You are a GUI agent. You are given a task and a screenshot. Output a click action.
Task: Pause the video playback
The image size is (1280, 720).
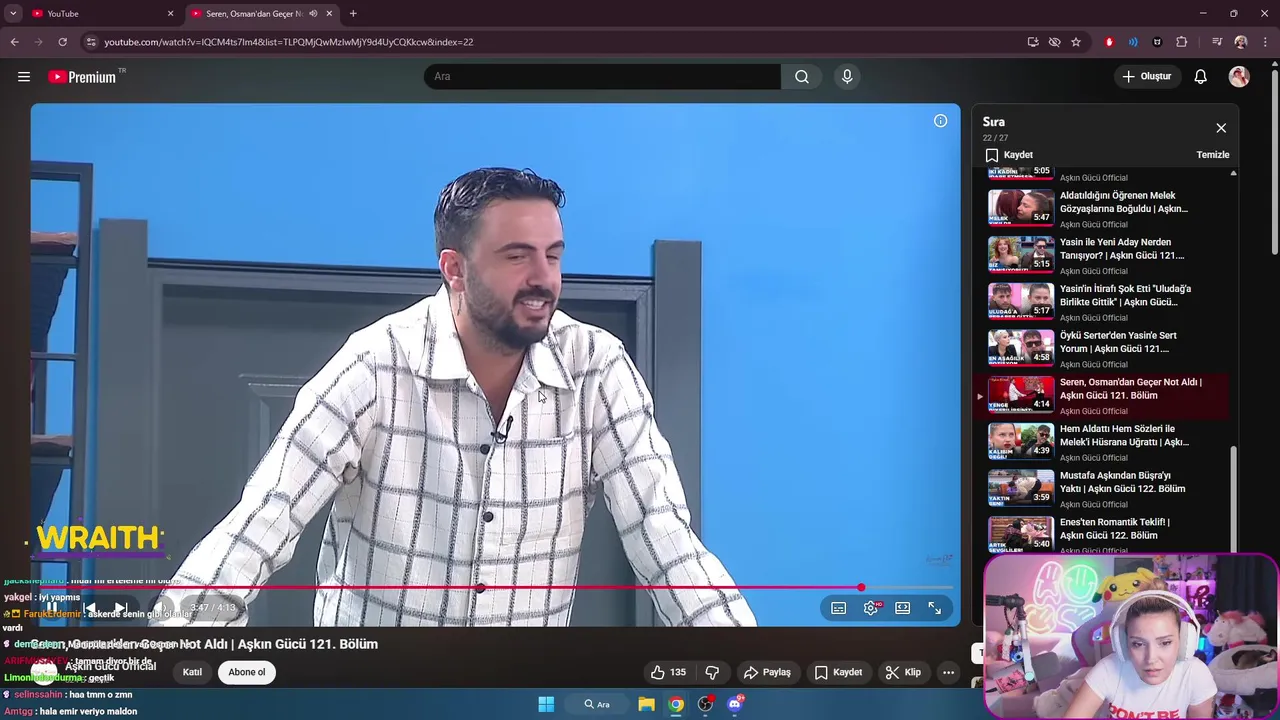click(51, 608)
